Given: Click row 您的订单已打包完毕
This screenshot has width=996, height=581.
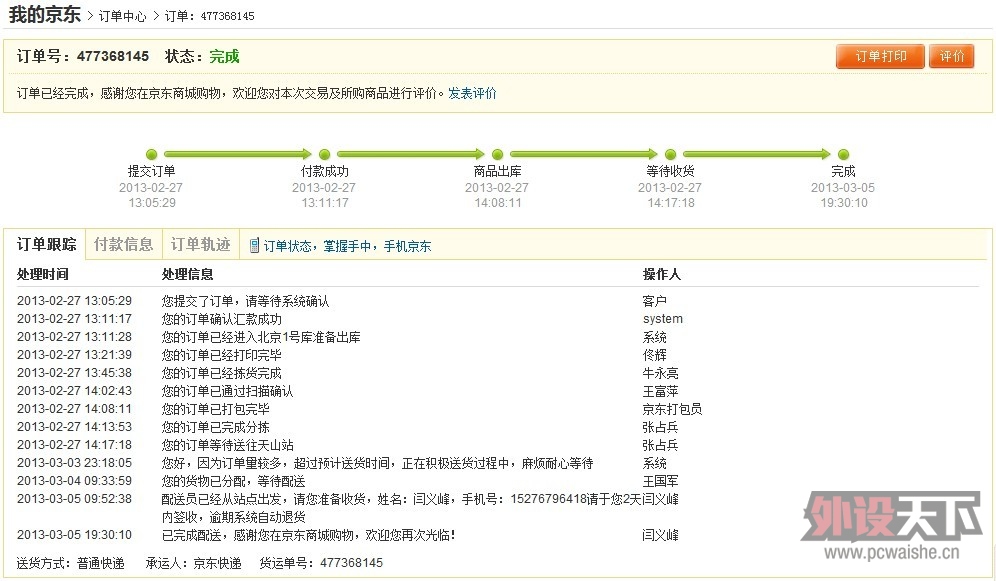Looking at the screenshot, I should (497, 409).
